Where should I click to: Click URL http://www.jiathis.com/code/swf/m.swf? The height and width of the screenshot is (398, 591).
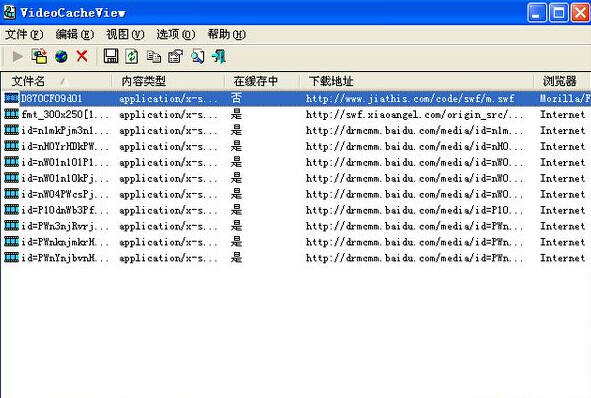pyautogui.click(x=410, y=99)
